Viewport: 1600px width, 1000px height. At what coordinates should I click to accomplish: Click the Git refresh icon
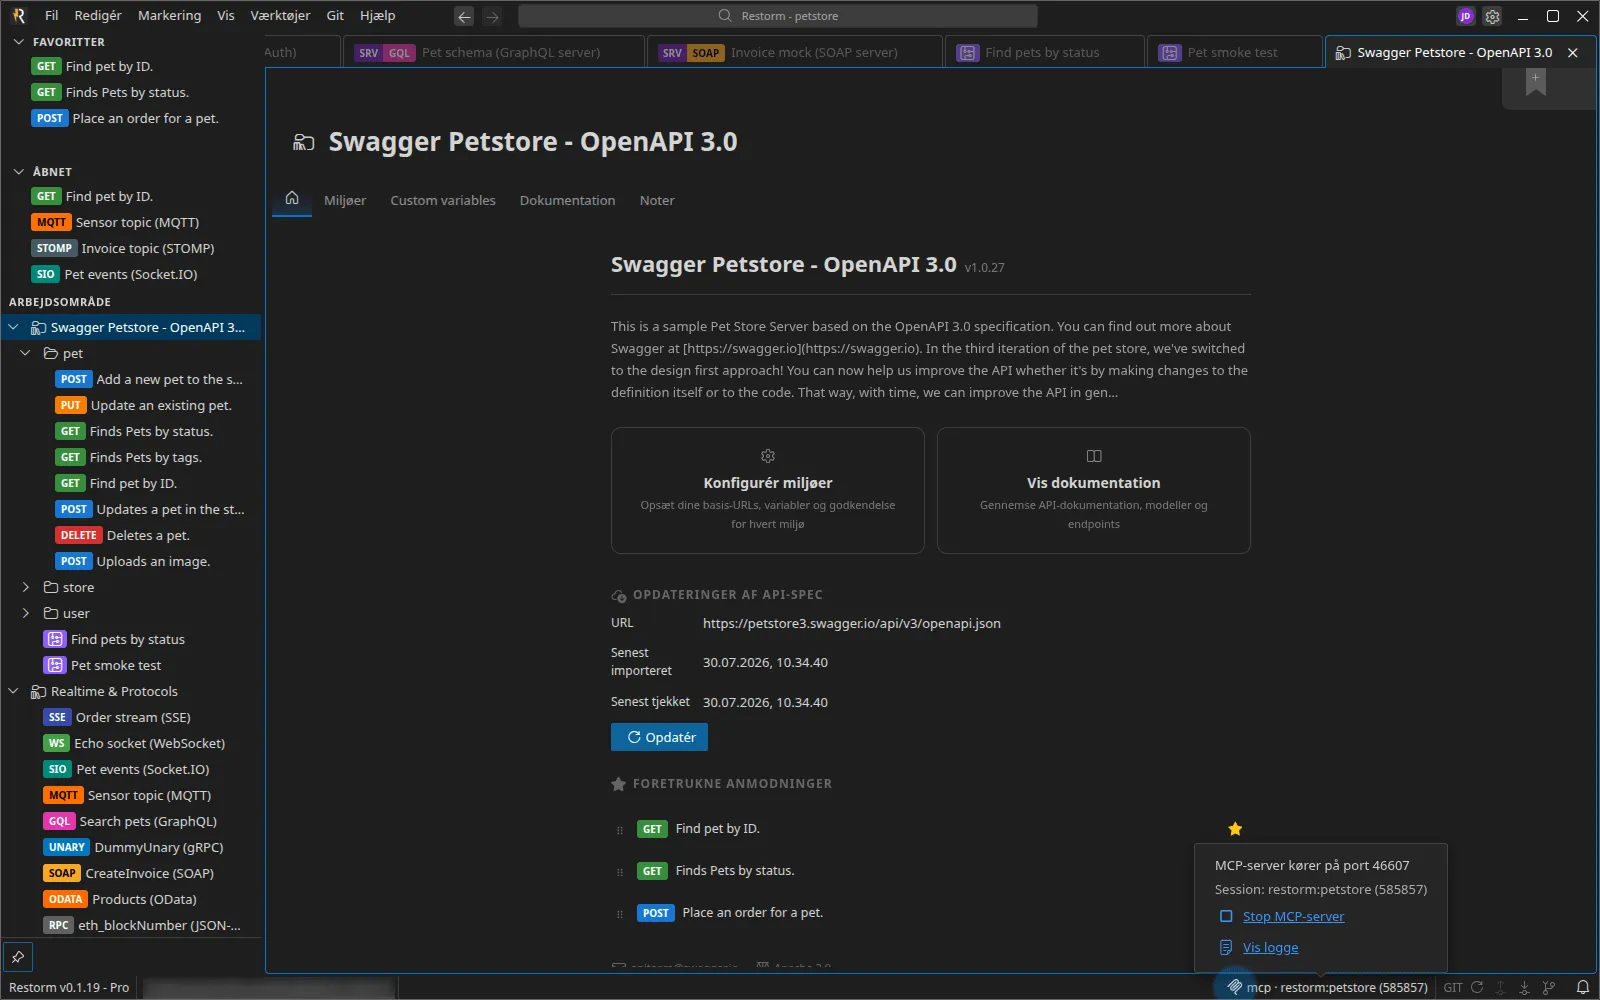1477,987
